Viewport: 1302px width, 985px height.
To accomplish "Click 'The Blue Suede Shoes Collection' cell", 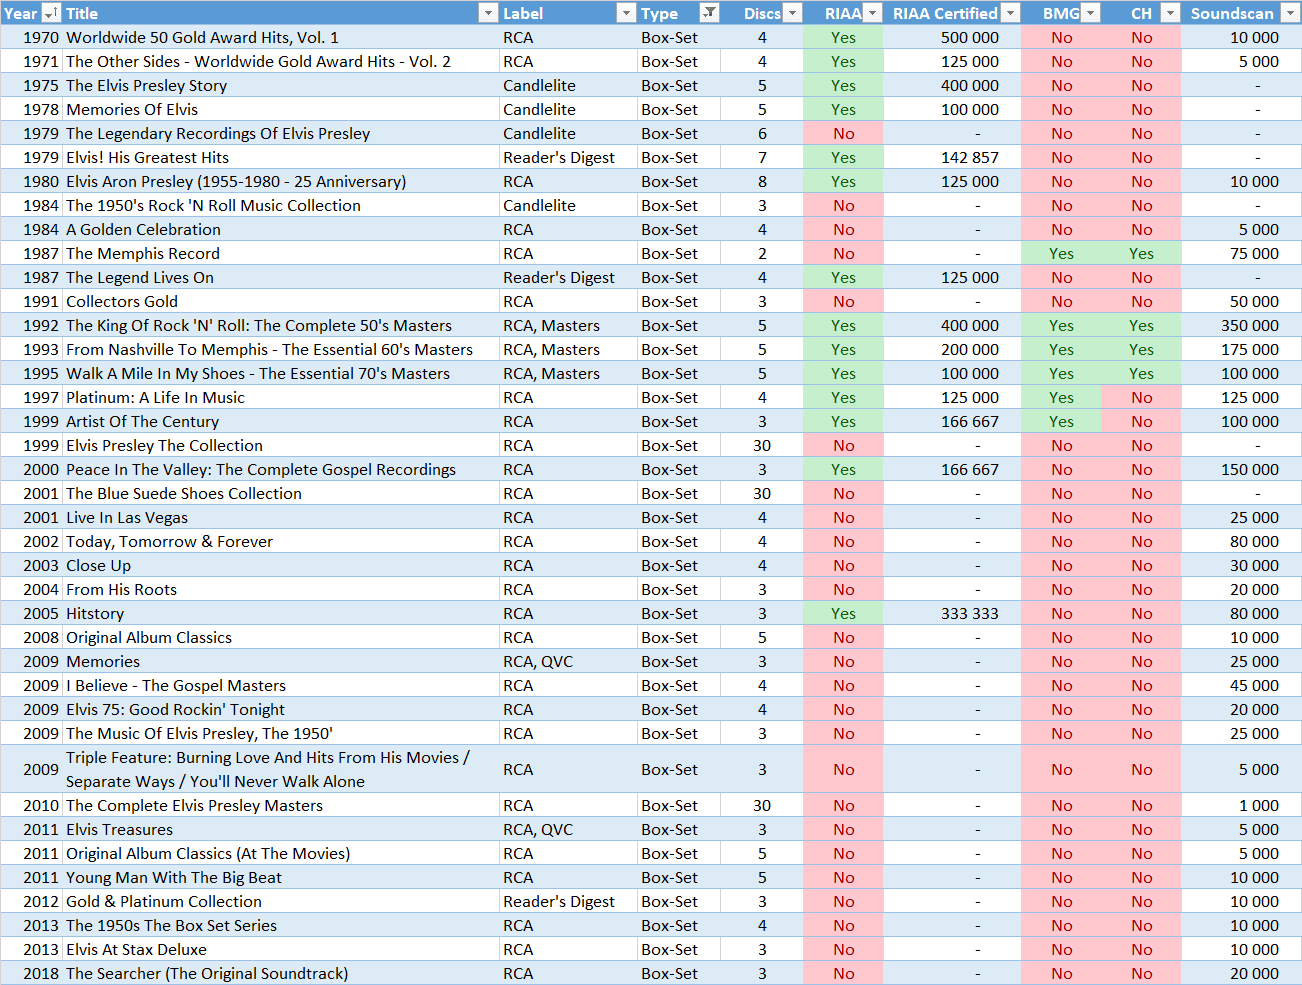I will tap(281, 493).
